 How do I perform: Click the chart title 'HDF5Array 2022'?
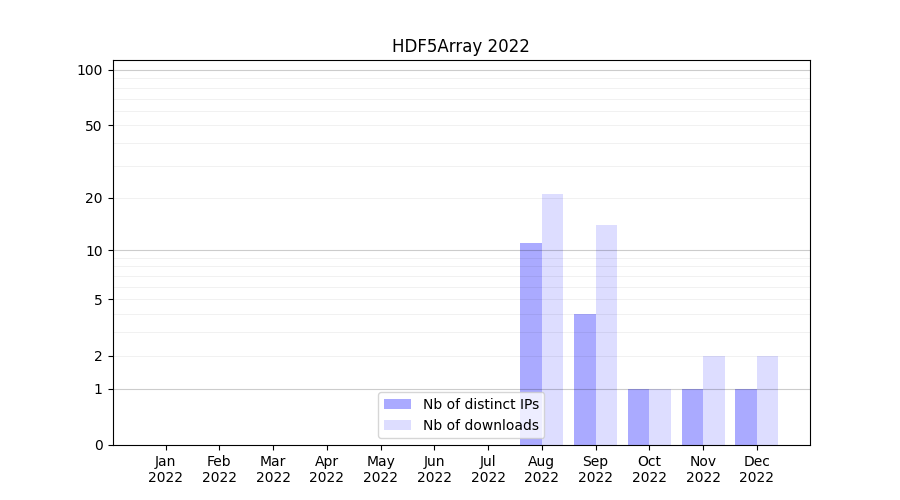(460, 46)
